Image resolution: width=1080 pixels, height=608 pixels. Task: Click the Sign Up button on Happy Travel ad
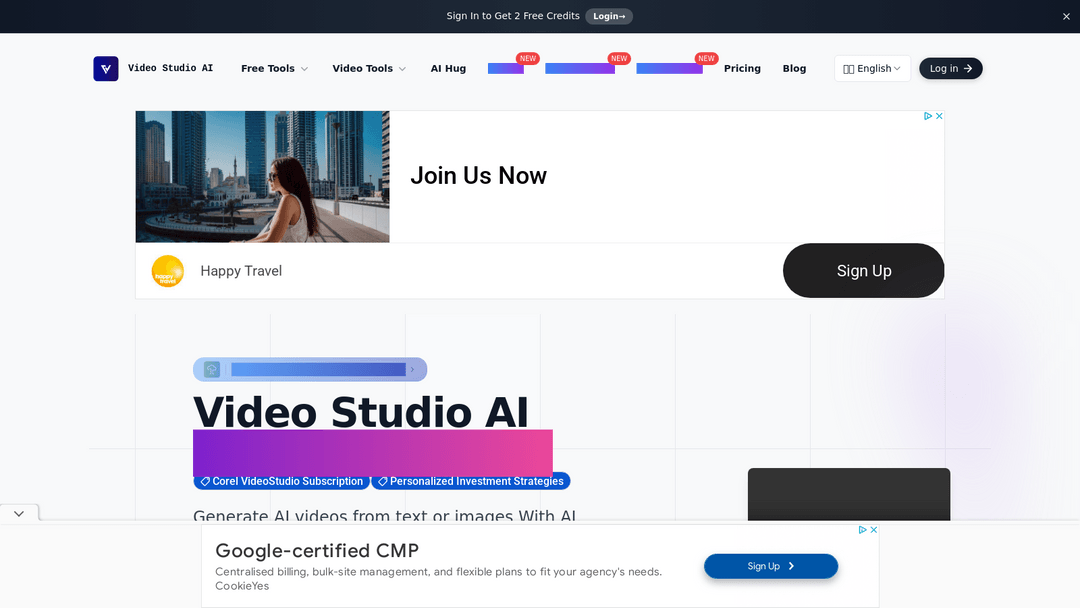(864, 271)
